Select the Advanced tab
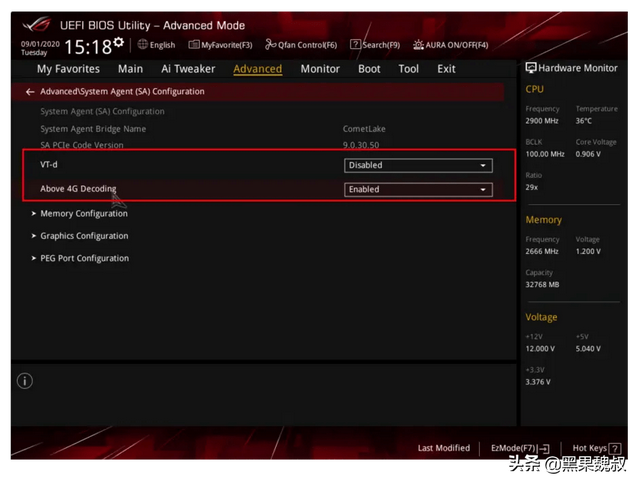Image resolution: width=640 pixels, height=486 pixels. tap(258, 69)
